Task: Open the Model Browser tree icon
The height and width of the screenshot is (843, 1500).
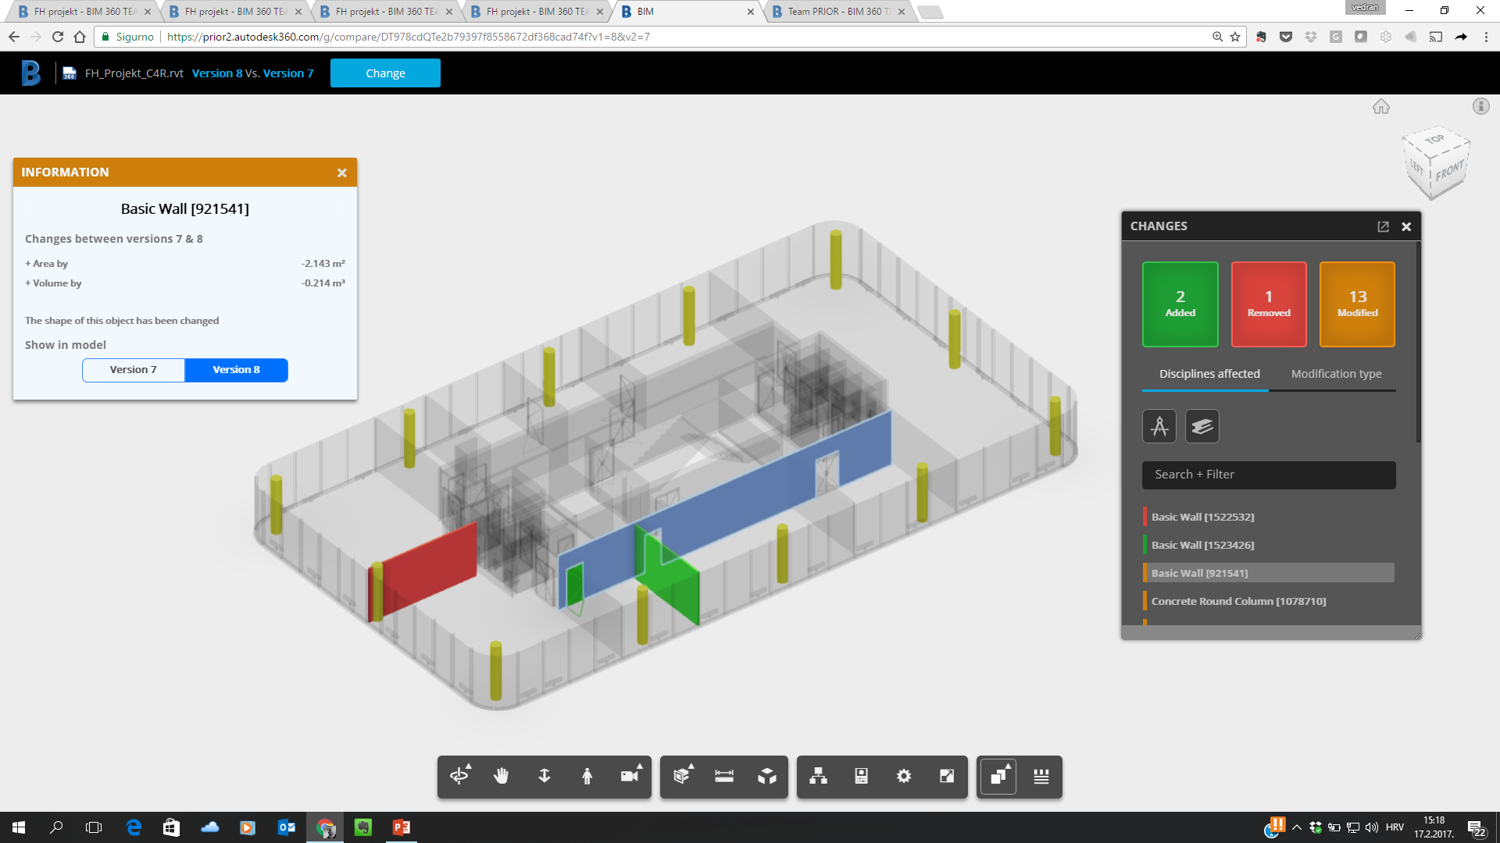Action: coord(818,776)
